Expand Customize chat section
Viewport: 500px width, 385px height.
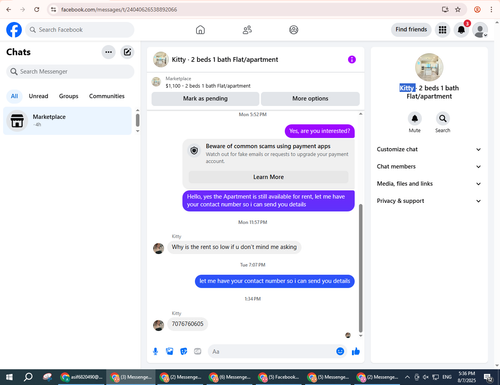click(429, 149)
